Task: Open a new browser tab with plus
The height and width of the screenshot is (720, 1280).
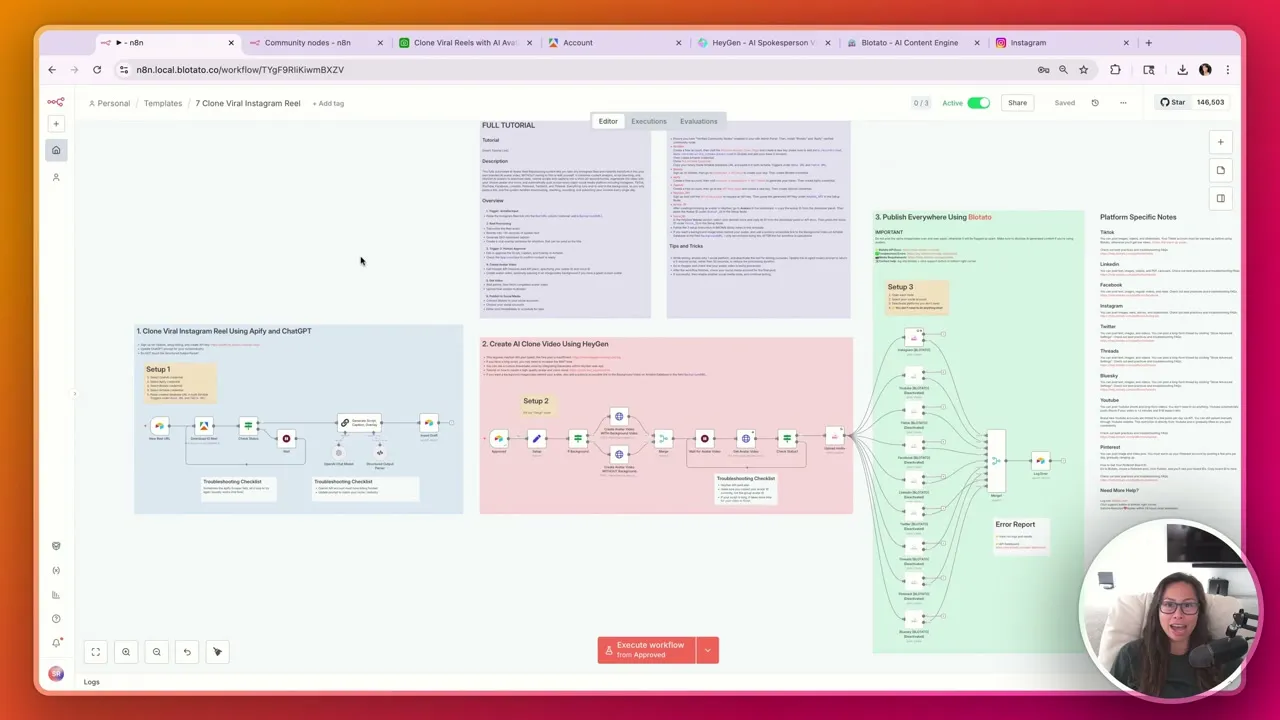Action: [x=1148, y=43]
